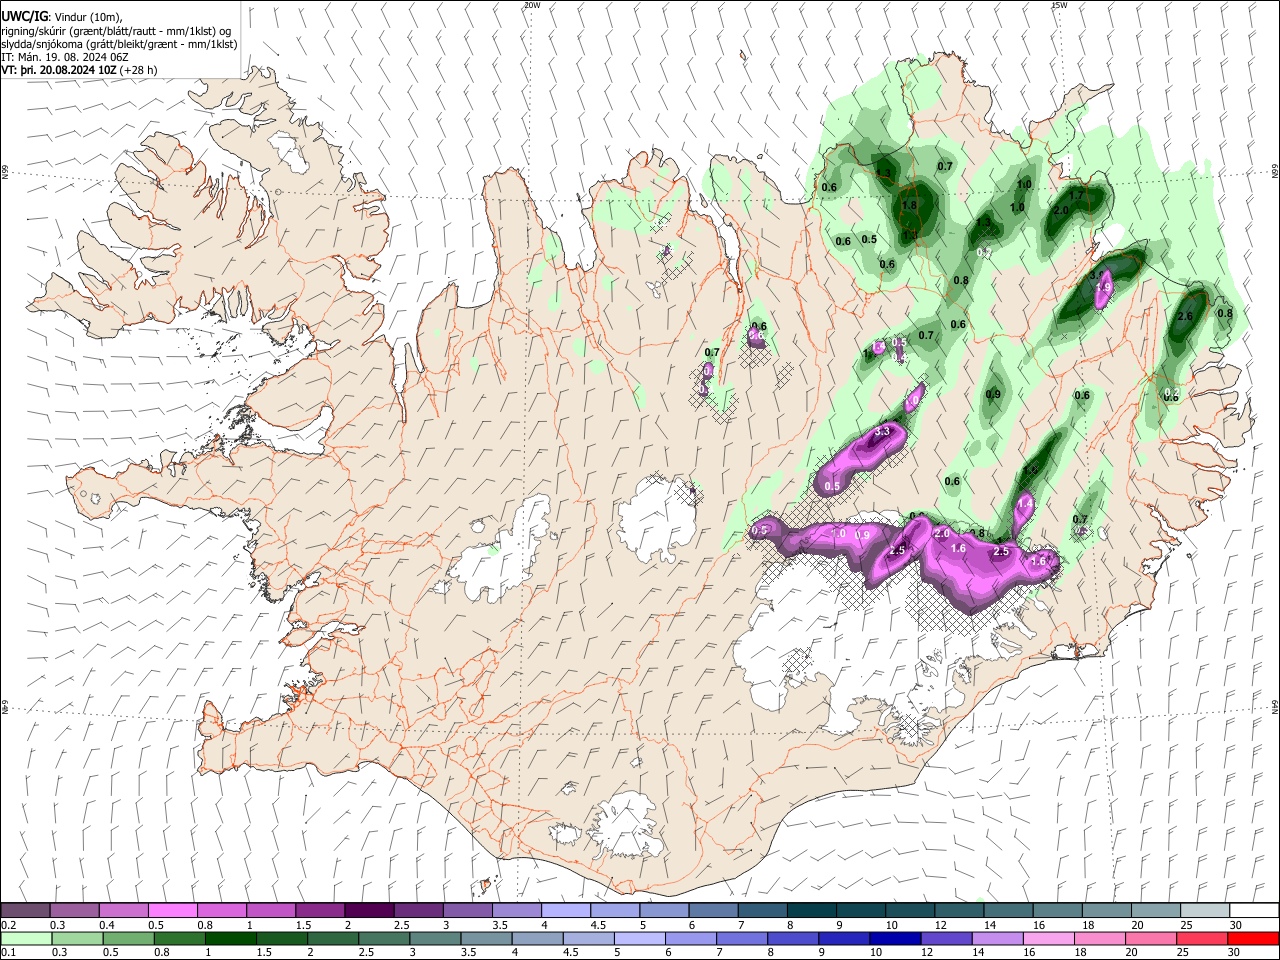Click the 1.9 value in the pink spot

(x=1104, y=288)
